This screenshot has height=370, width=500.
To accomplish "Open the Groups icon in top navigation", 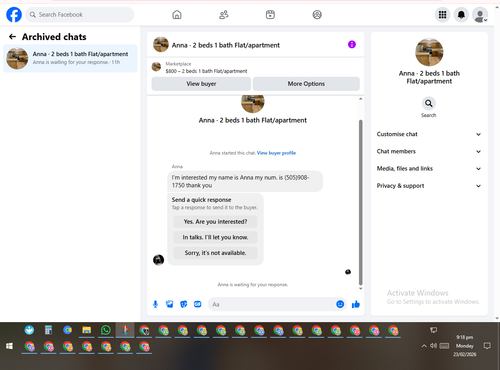I will point(317,15).
